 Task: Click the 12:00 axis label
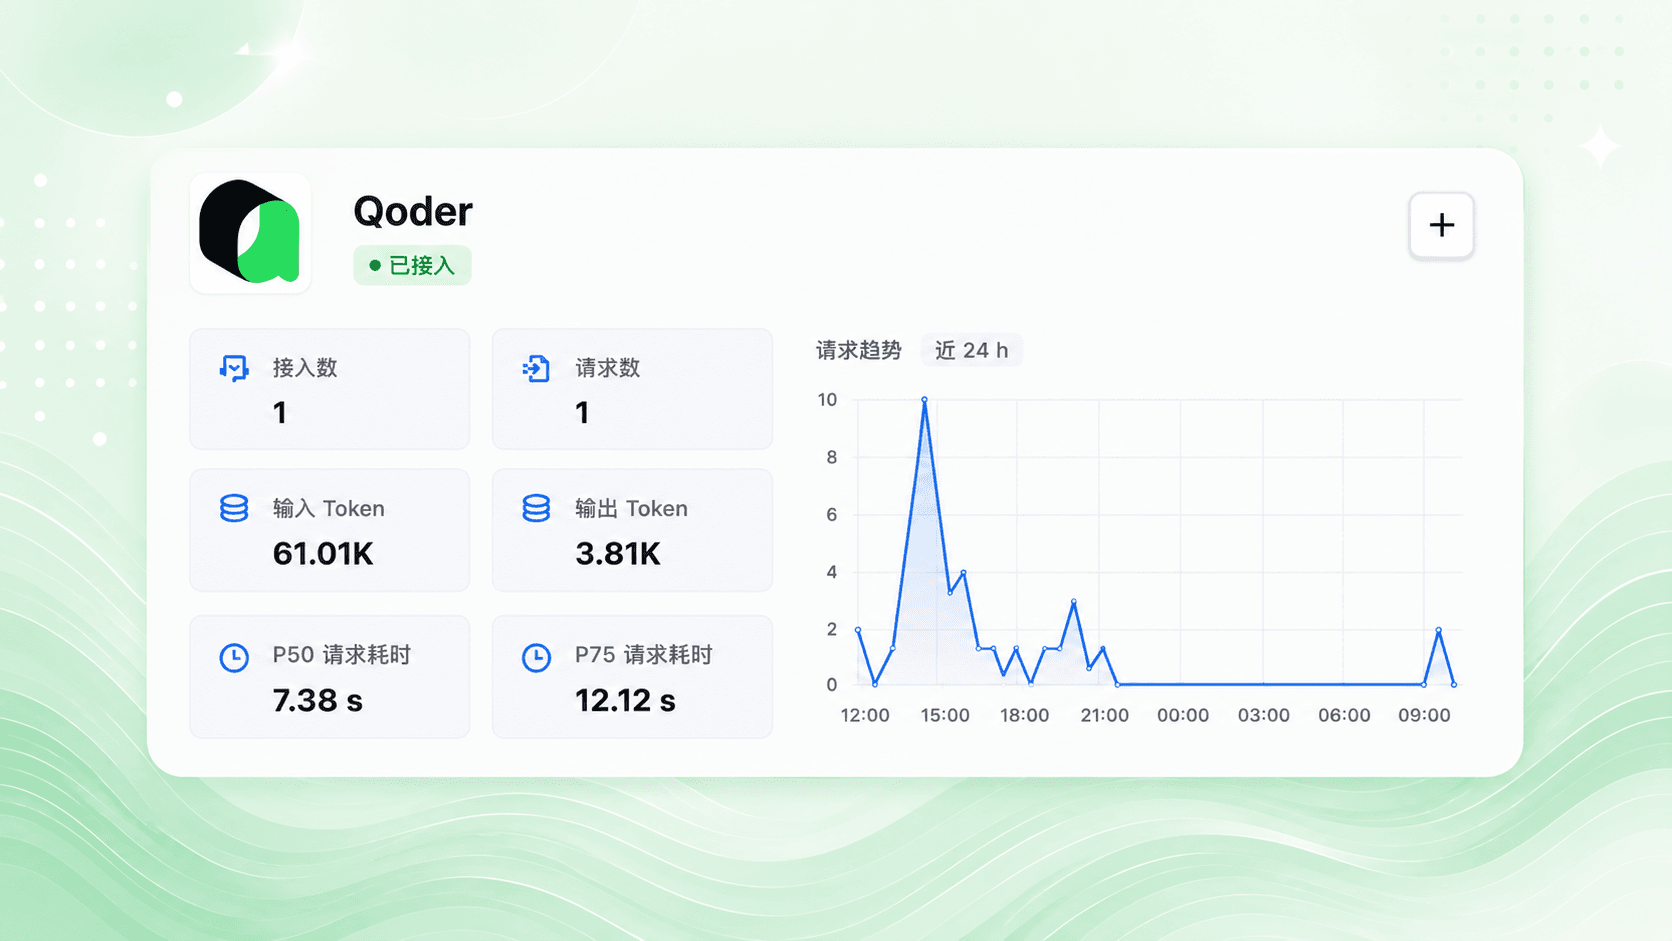coord(864,715)
